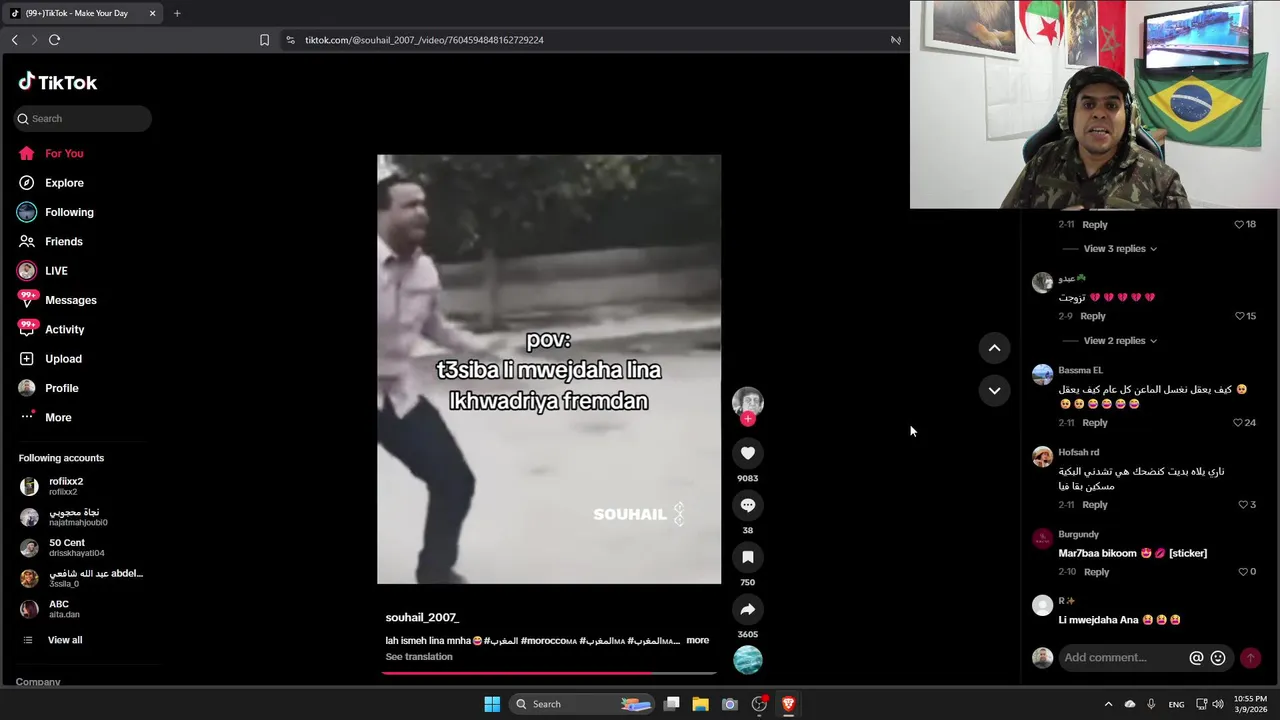The width and height of the screenshot is (1280, 720).
Task: Open the emoji picker in comment box
Action: click(x=1218, y=658)
